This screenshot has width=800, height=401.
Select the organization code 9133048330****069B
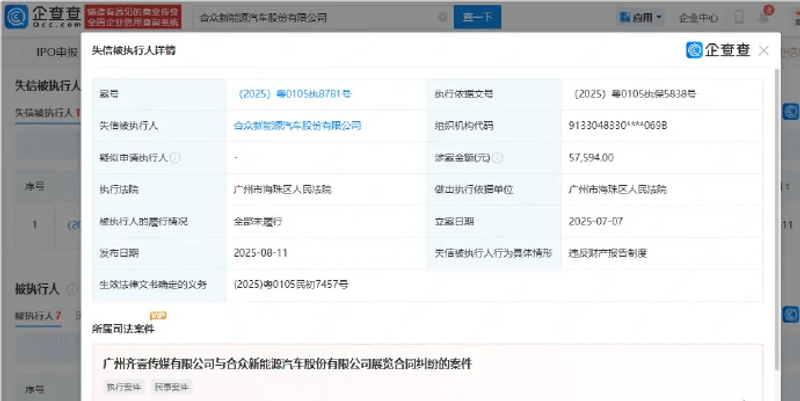tap(617, 126)
